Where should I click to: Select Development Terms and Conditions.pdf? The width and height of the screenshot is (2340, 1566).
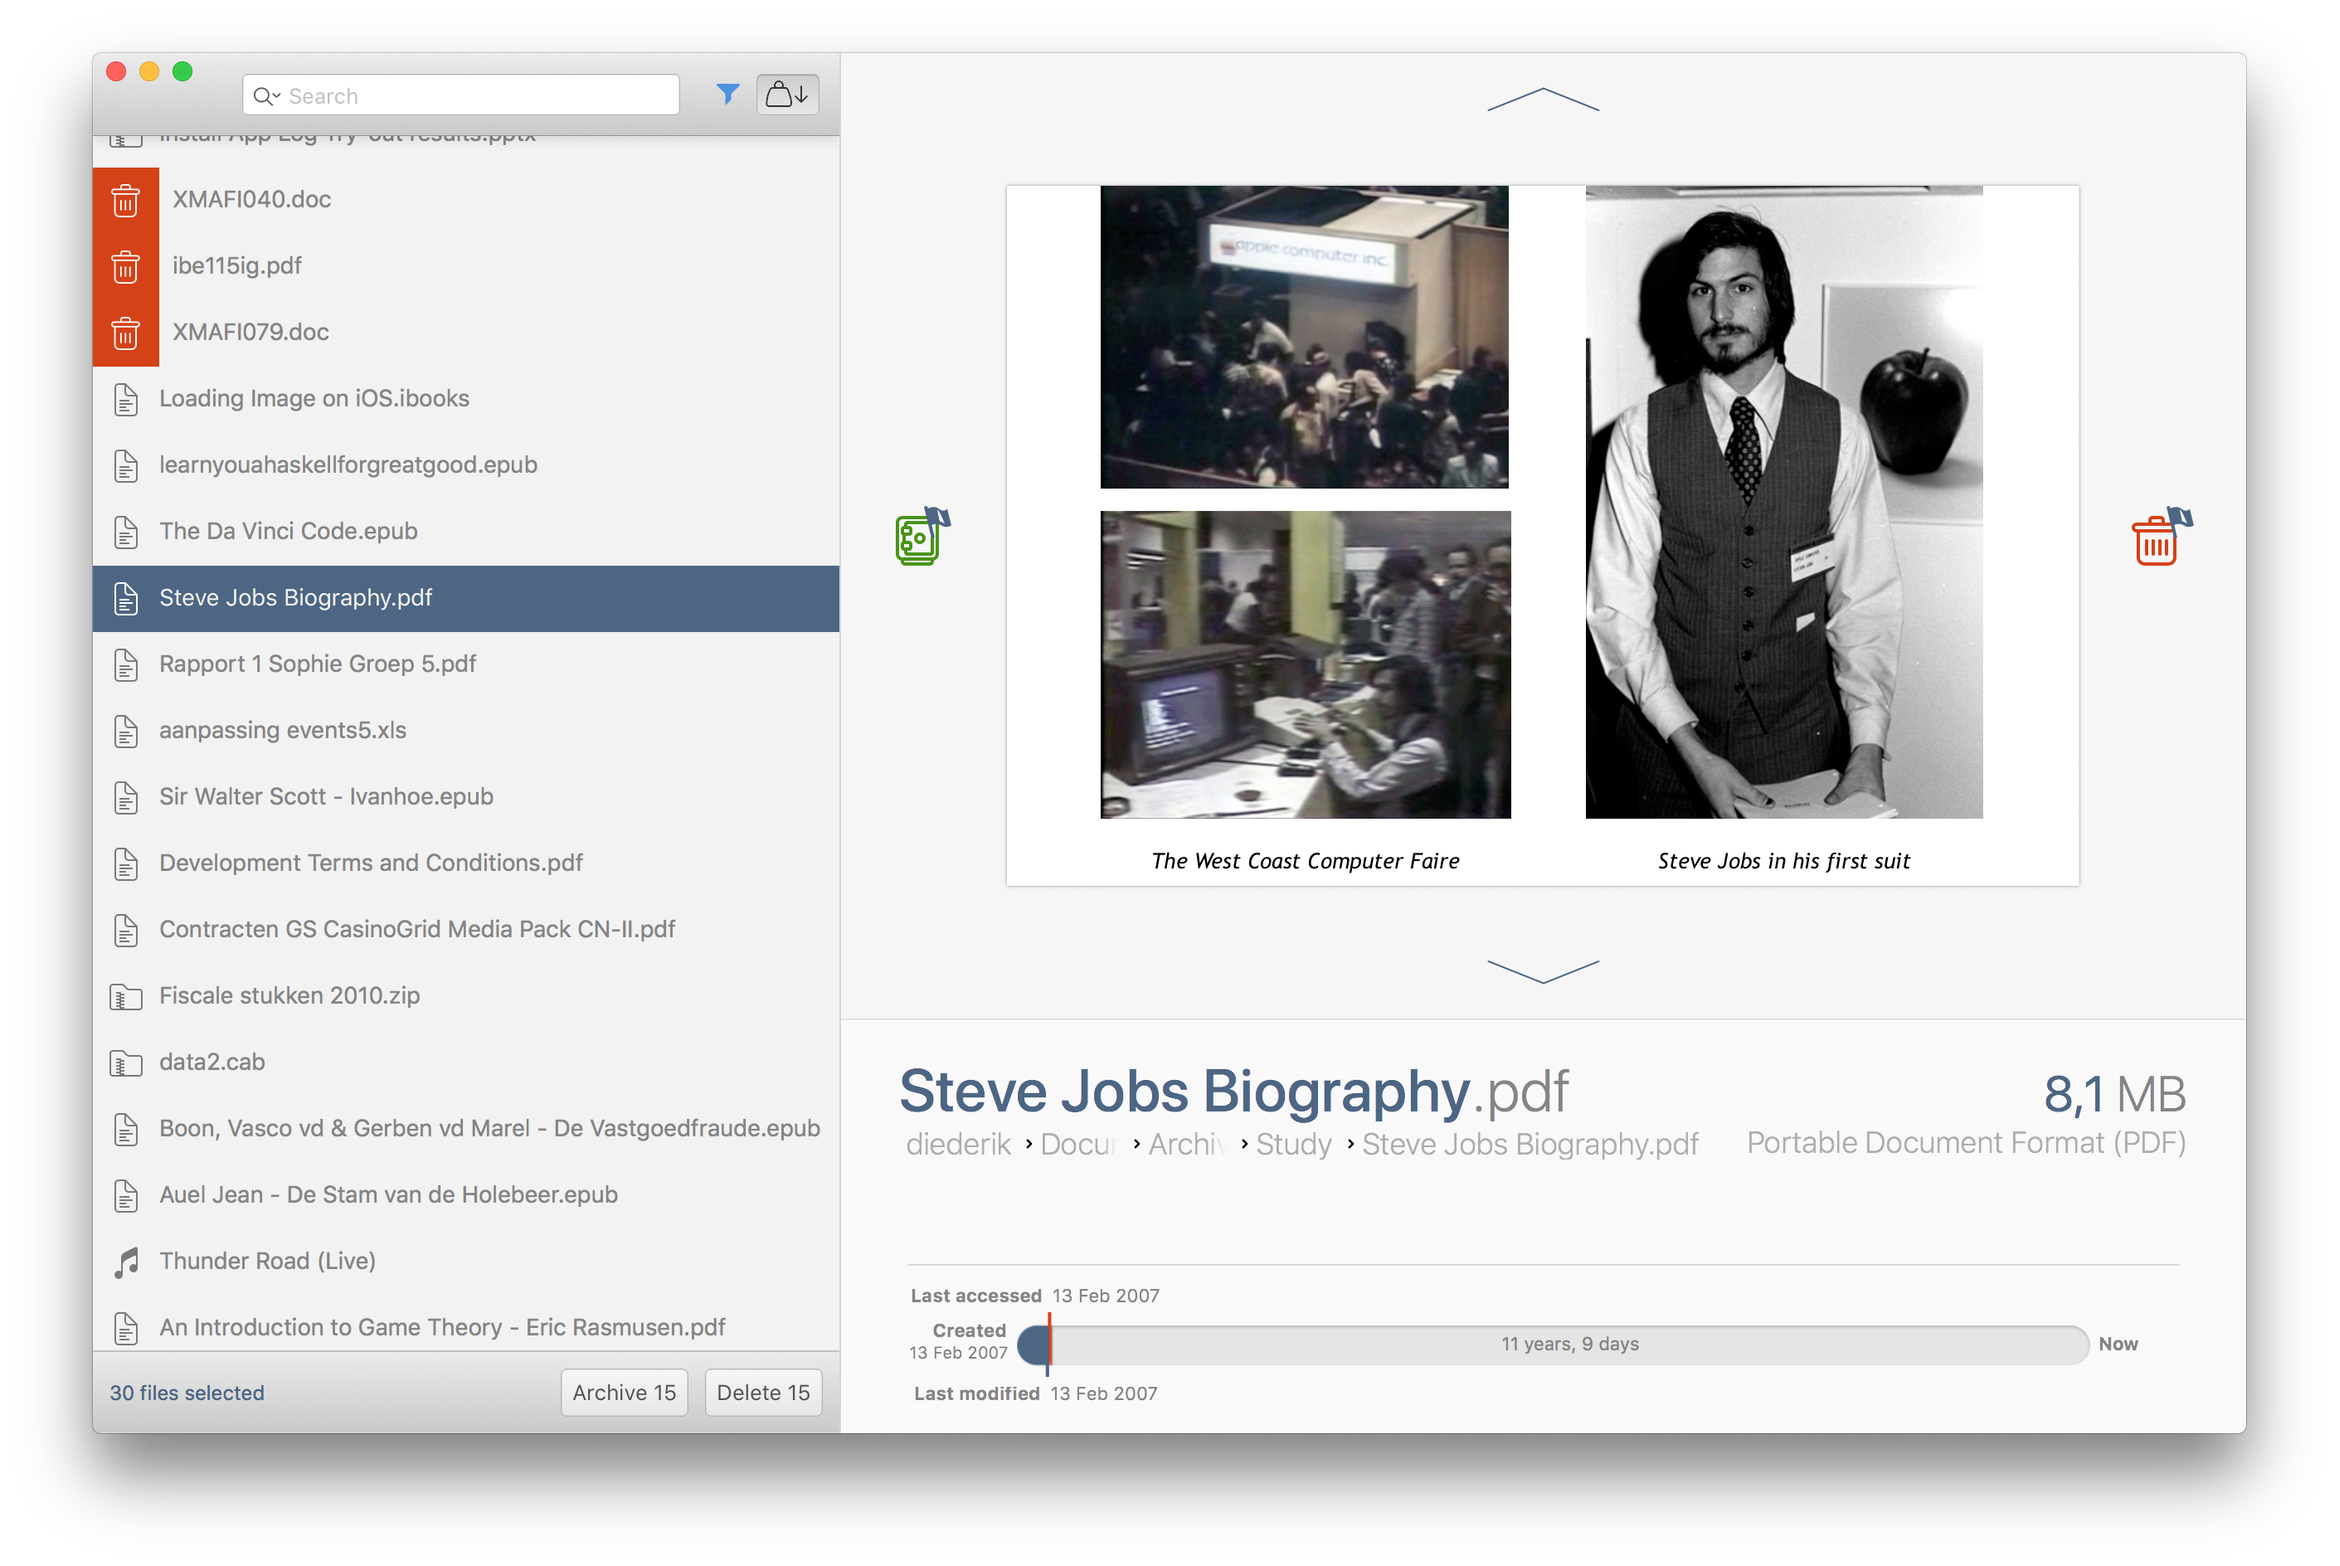coord(466,863)
